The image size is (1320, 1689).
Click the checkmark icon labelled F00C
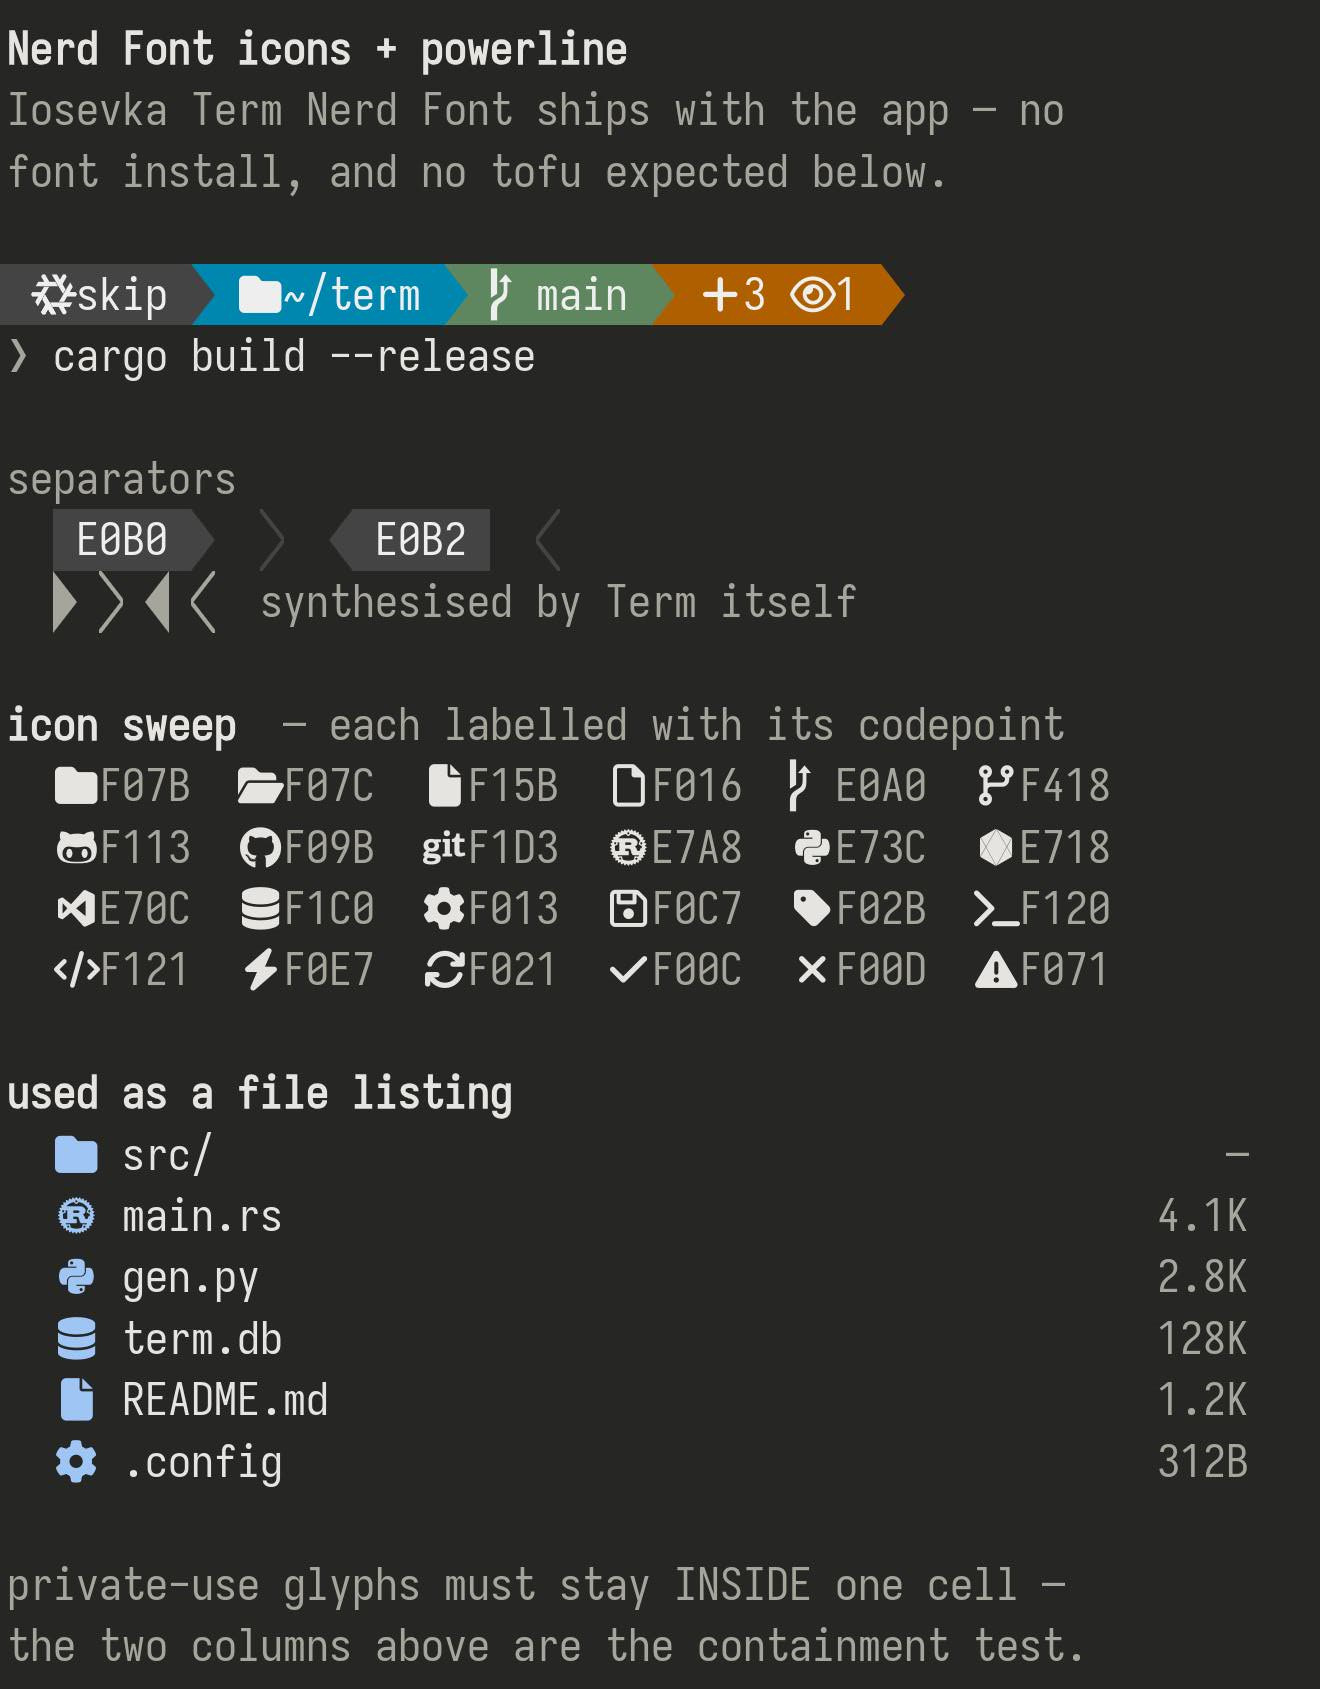pos(628,970)
